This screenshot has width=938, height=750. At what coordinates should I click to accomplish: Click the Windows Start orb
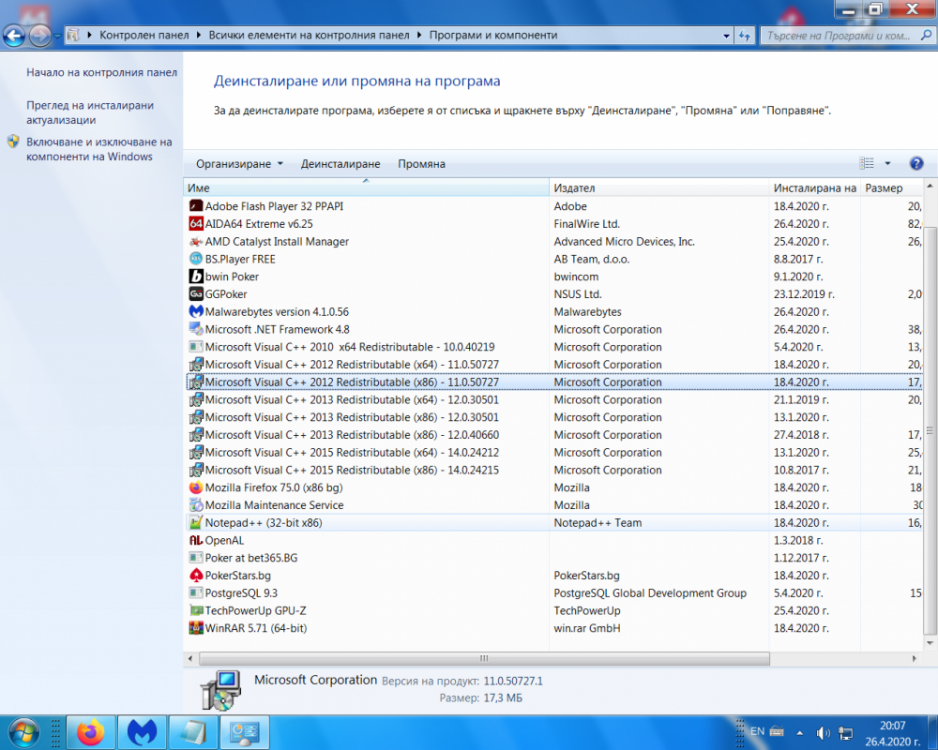pyautogui.click(x=24, y=732)
